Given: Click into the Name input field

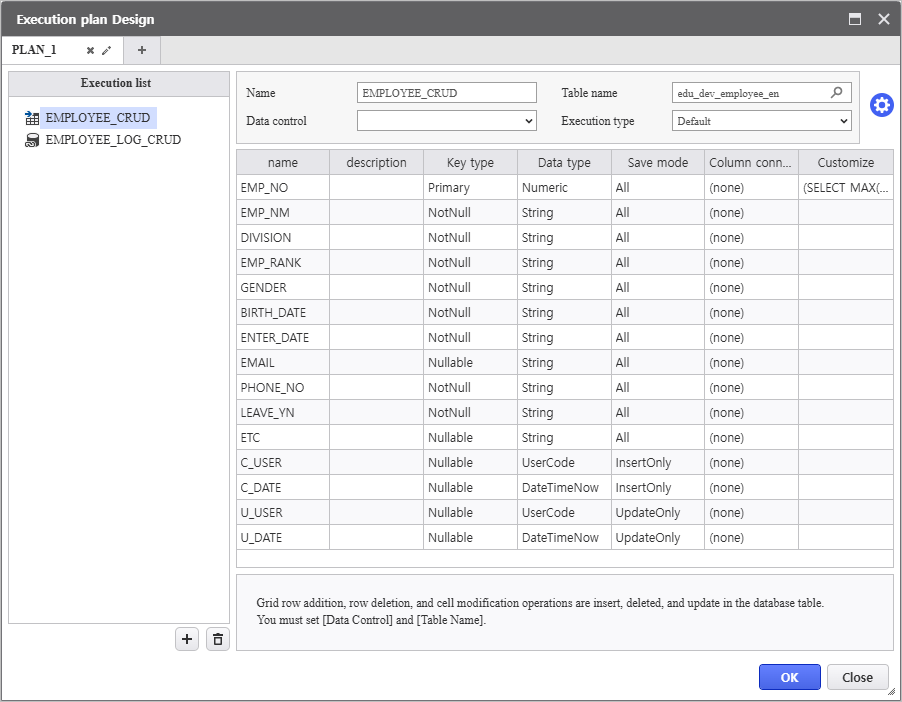Looking at the screenshot, I should (x=446, y=93).
